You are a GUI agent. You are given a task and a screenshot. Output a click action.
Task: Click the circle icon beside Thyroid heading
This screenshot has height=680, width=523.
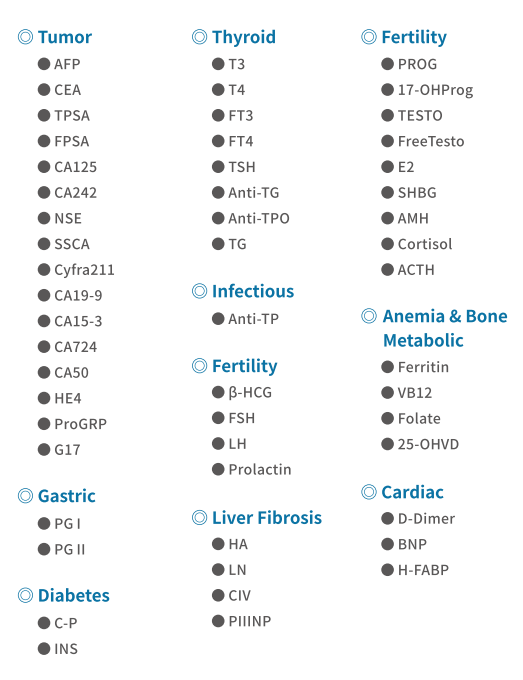(199, 37)
